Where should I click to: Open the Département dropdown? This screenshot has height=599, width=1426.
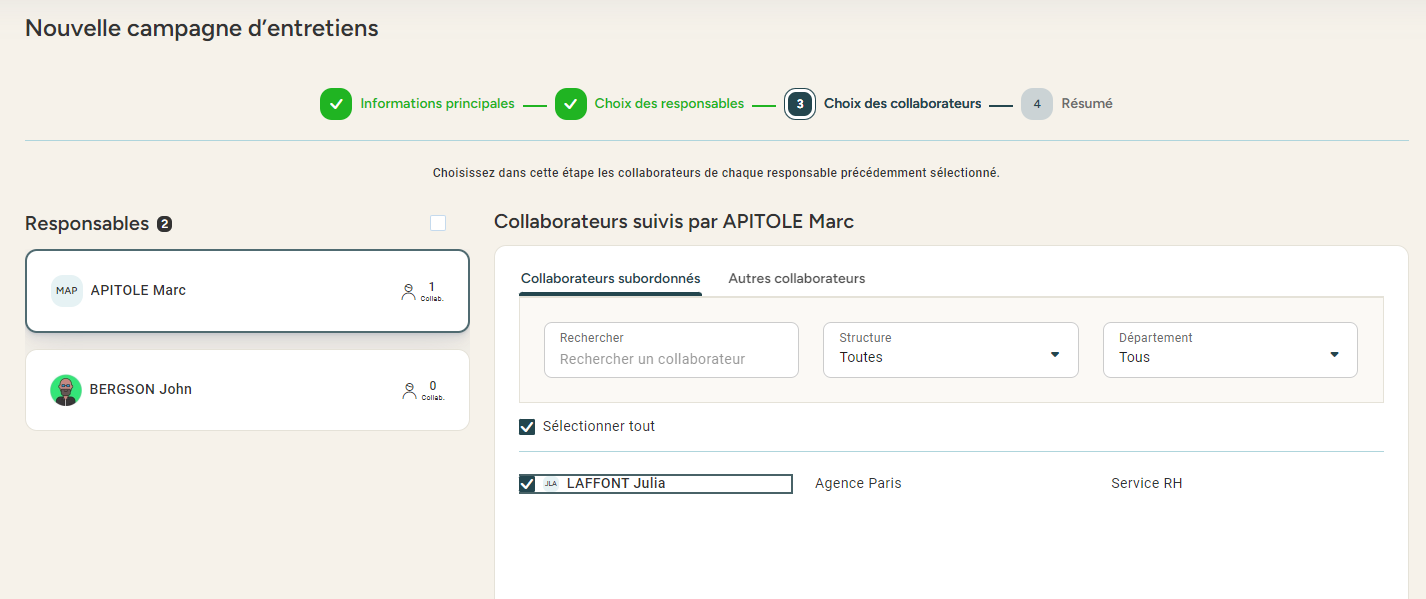click(1229, 350)
